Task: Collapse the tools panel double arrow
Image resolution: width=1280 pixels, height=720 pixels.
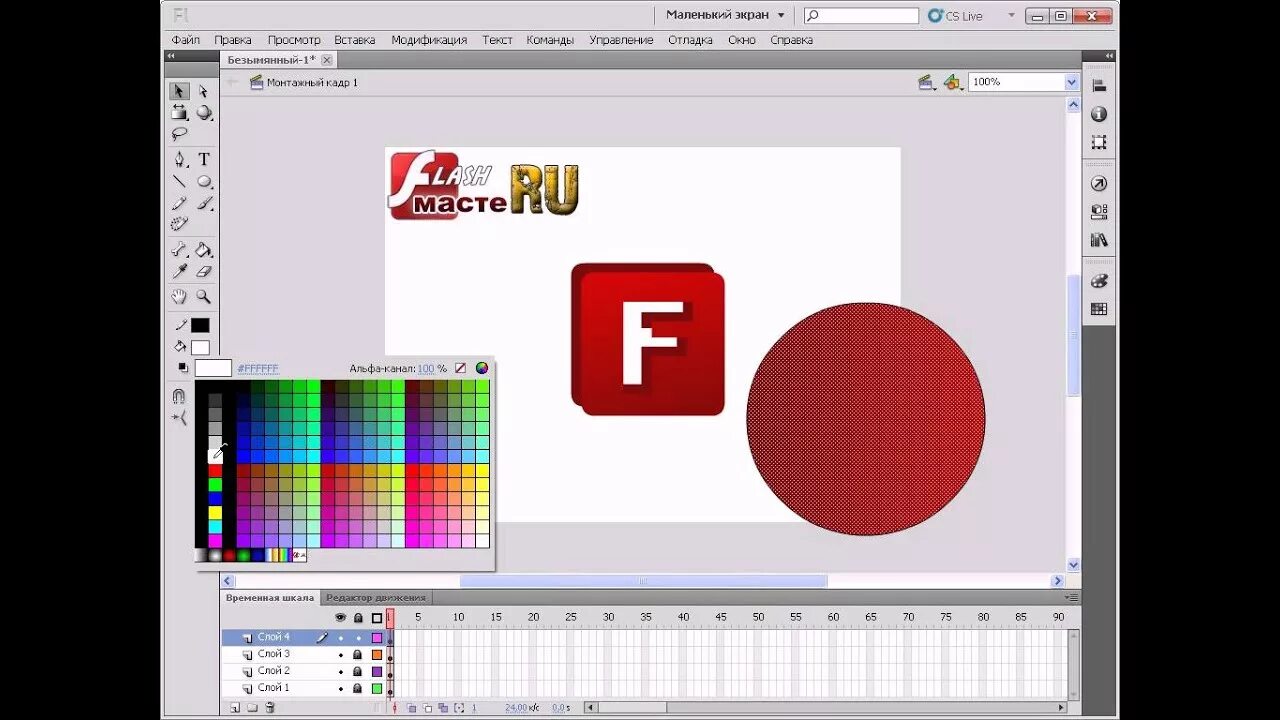Action: (170, 56)
